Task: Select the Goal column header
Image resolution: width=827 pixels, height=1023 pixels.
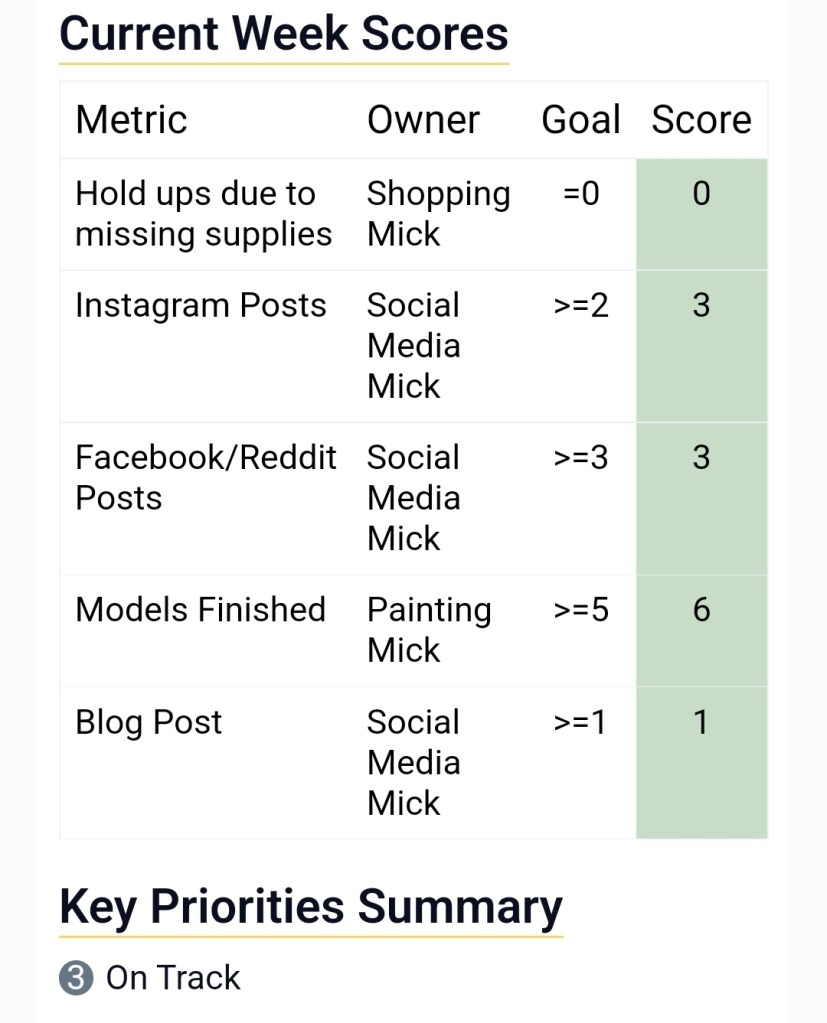Action: 580,120
